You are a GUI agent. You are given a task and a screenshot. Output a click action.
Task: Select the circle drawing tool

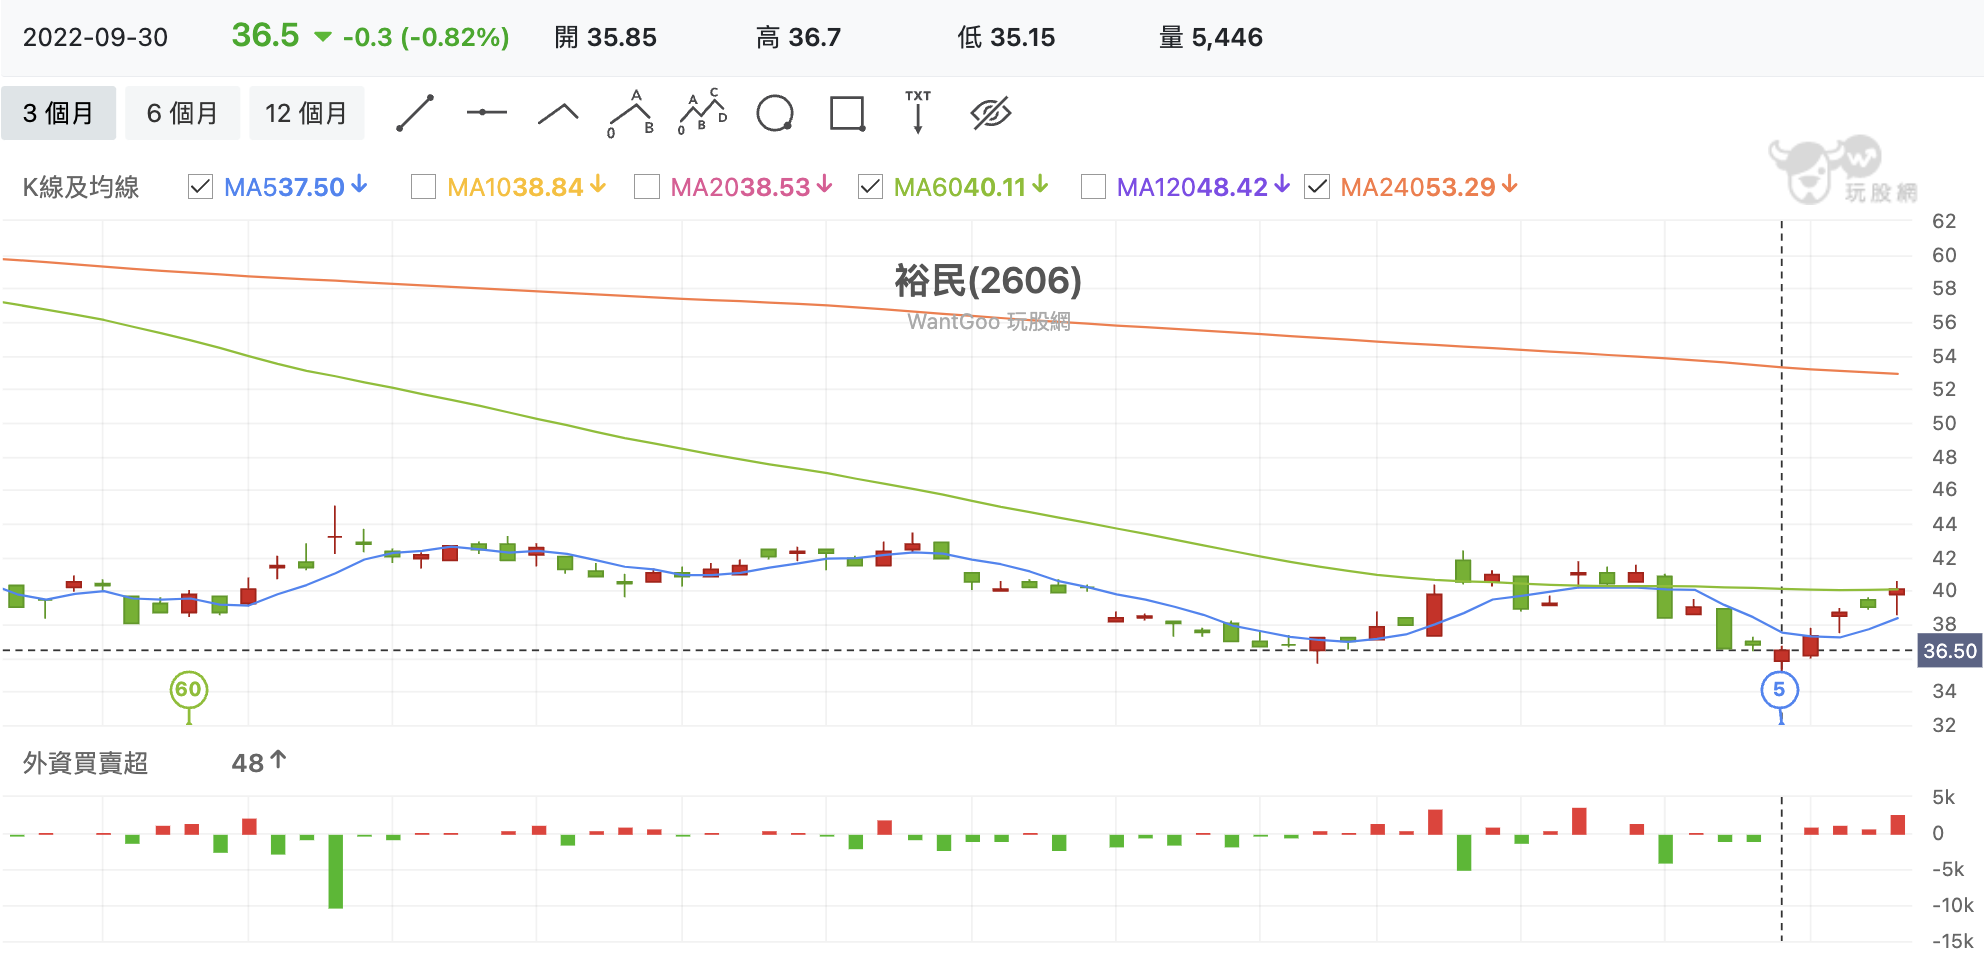pyautogui.click(x=776, y=113)
